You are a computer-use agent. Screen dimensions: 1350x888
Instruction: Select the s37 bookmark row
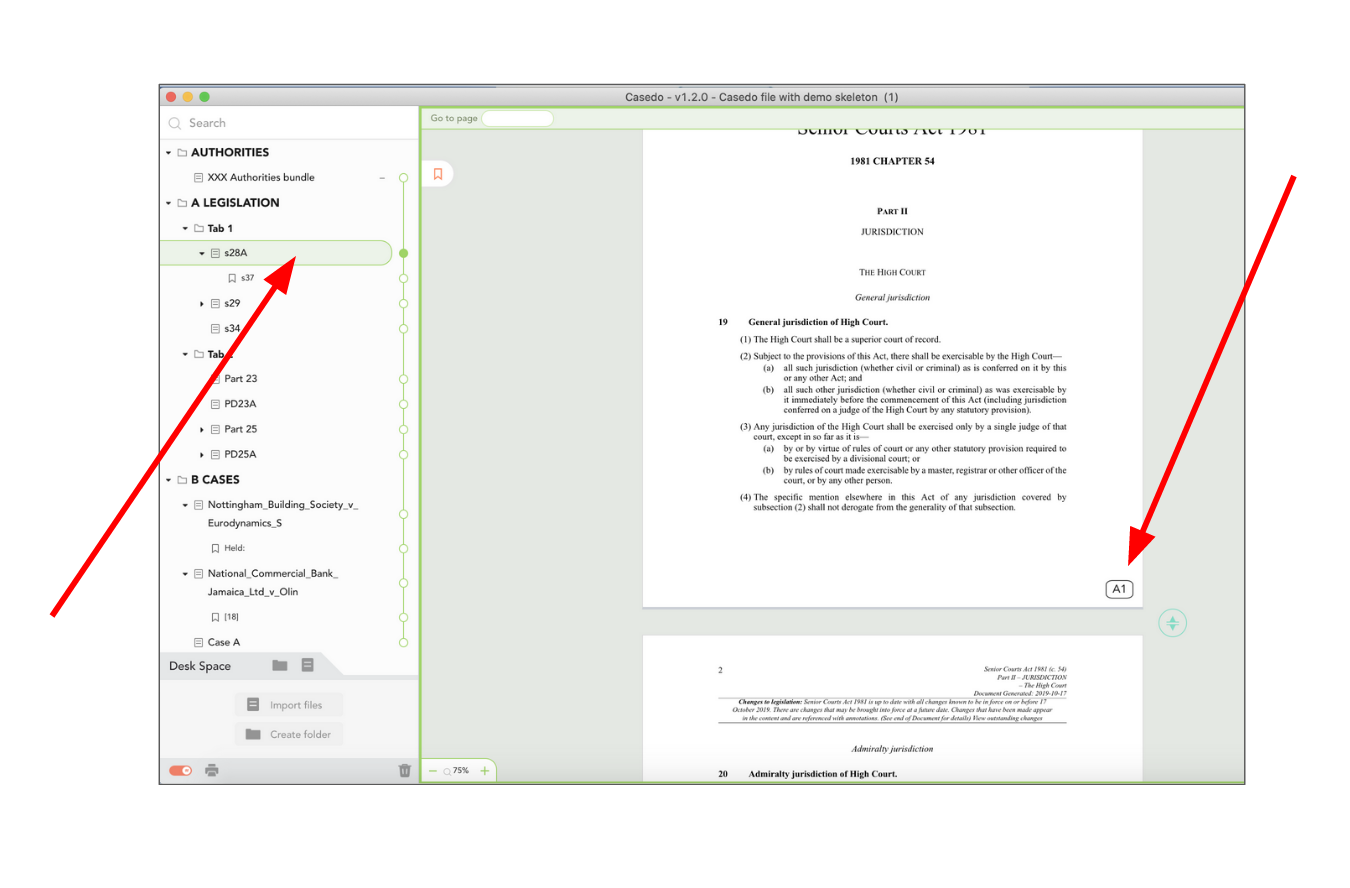[248, 278]
